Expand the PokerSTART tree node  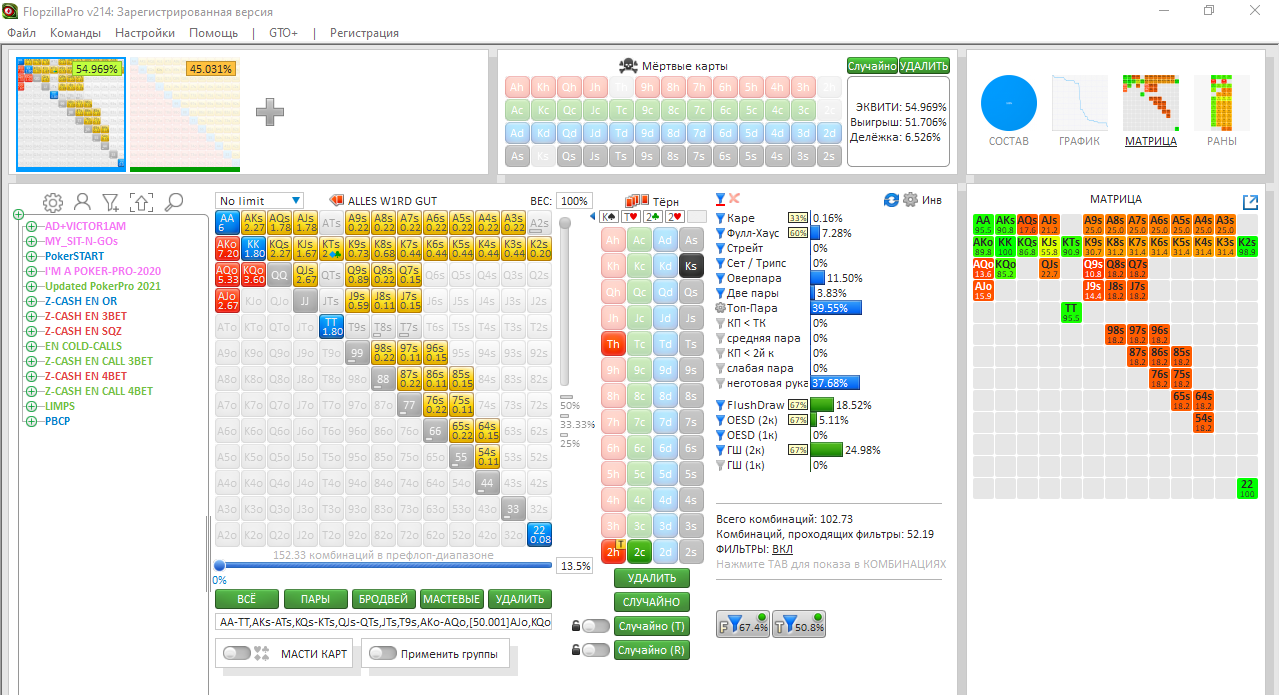tap(31, 256)
